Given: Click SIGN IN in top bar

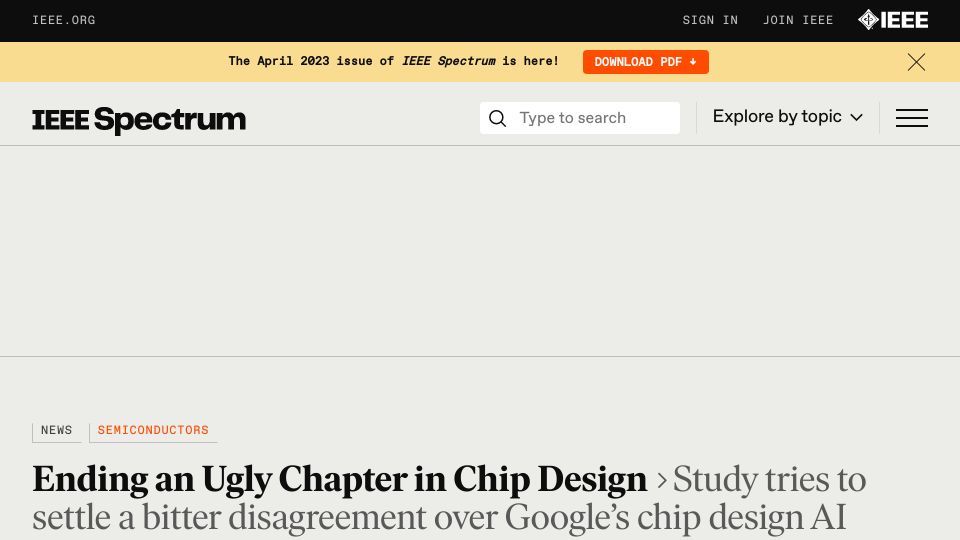Looking at the screenshot, I should 710,20.
